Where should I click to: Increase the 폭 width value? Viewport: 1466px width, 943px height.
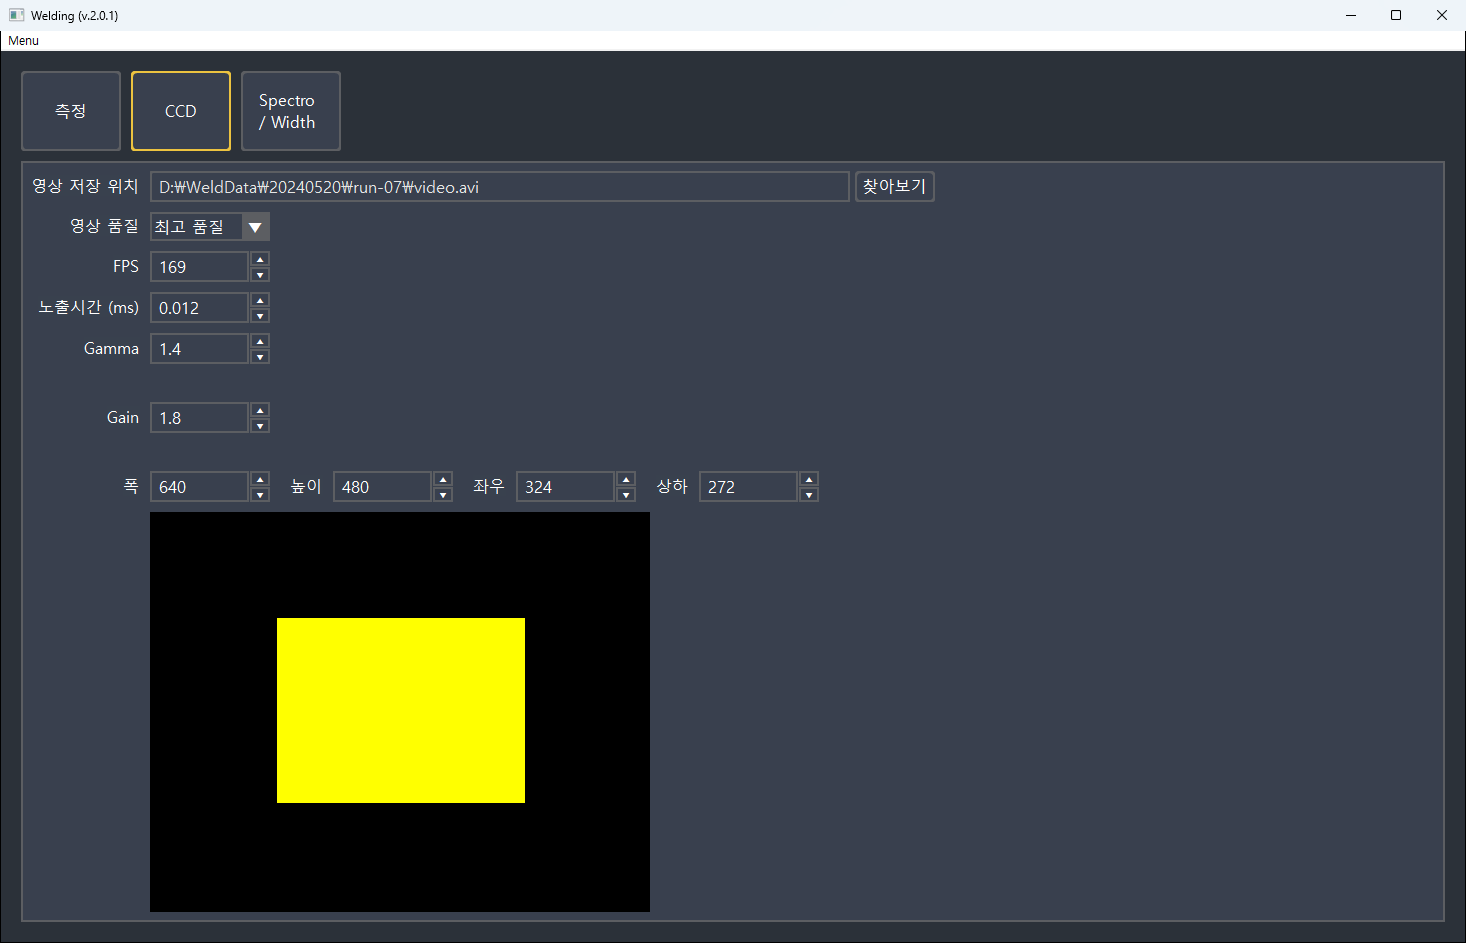click(x=260, y=480)
